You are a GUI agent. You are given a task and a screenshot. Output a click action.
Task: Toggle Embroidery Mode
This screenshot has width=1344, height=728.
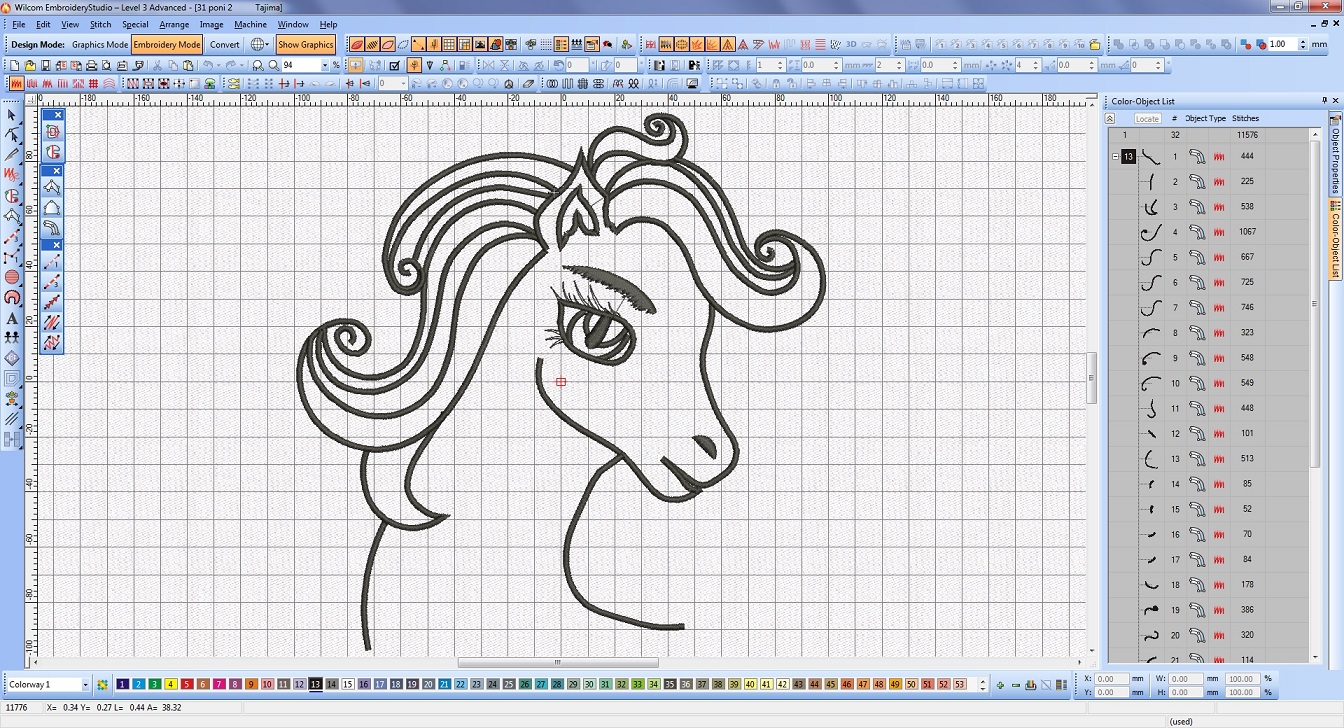point(167,44)
